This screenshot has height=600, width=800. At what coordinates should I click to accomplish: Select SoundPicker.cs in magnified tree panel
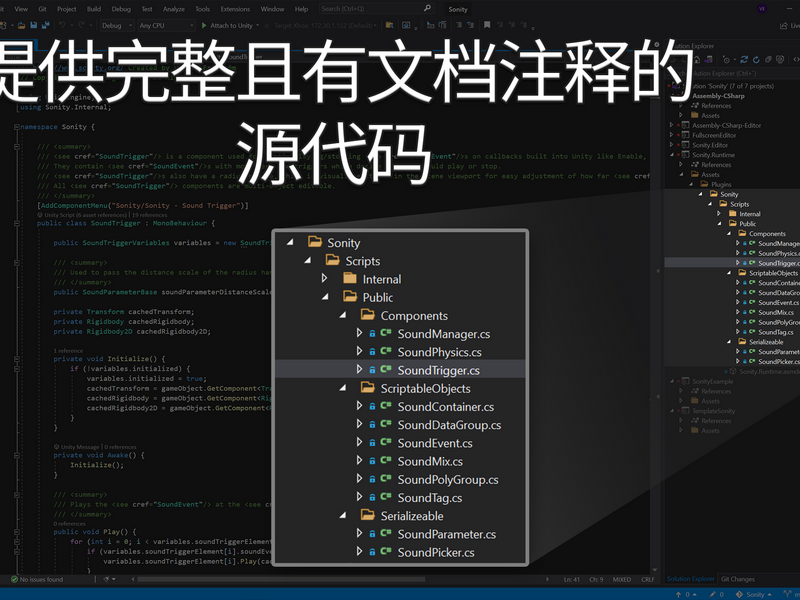click(436, 553)
